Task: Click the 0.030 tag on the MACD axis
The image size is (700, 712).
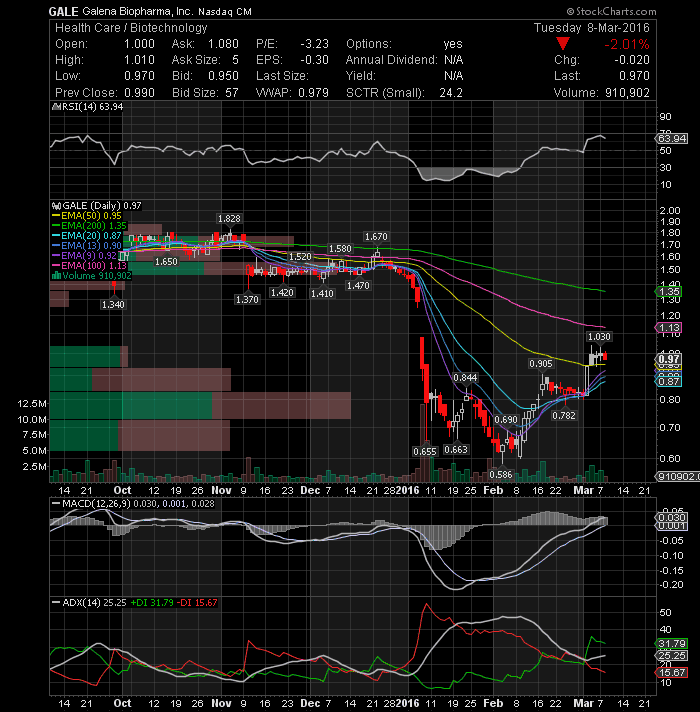Action: tap(672, 518)
